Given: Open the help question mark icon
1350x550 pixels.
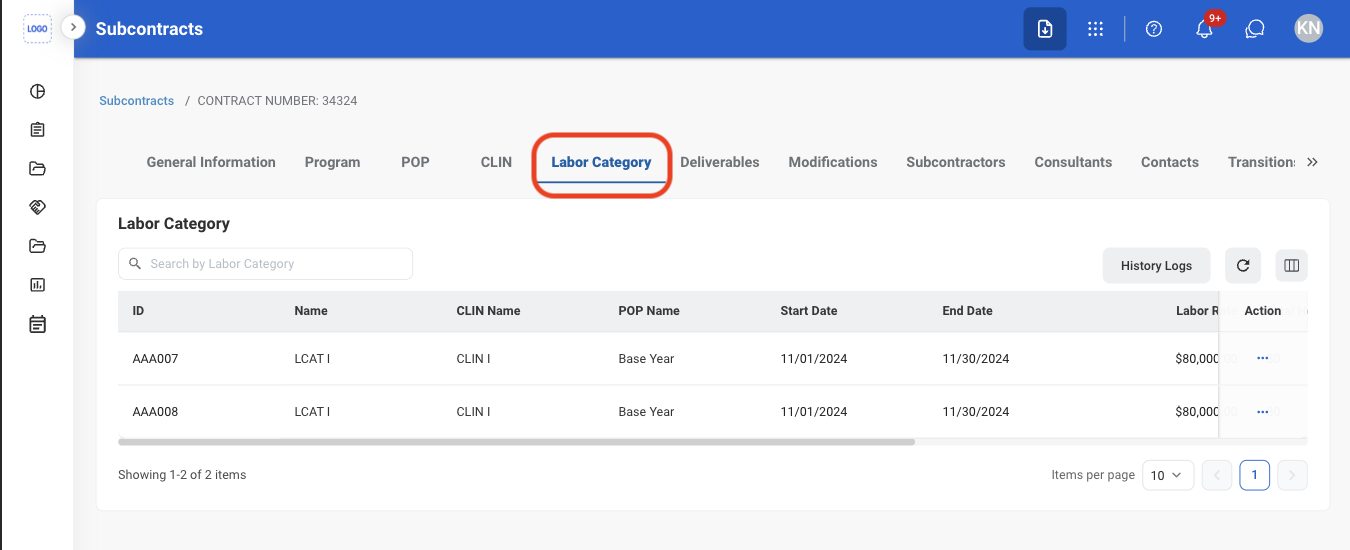Looking at the screenshot, I should coord(1154,29).
